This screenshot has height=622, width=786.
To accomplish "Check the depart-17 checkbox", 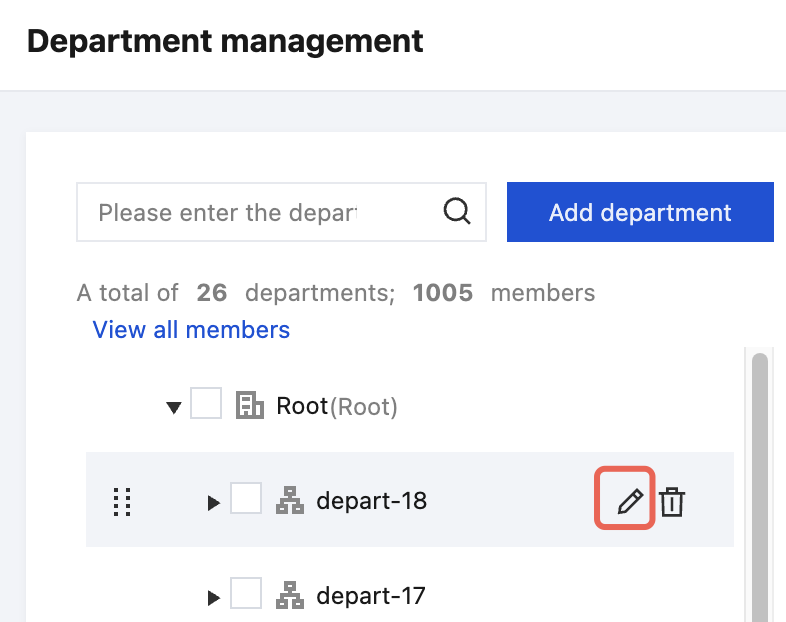I will tap(246, 592).
